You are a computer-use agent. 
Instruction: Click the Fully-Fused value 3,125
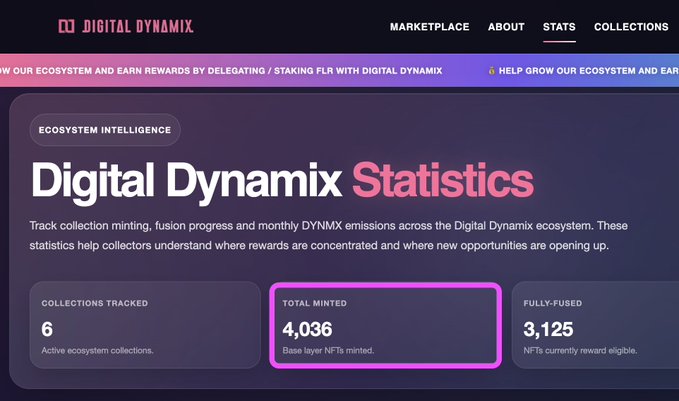548,330
